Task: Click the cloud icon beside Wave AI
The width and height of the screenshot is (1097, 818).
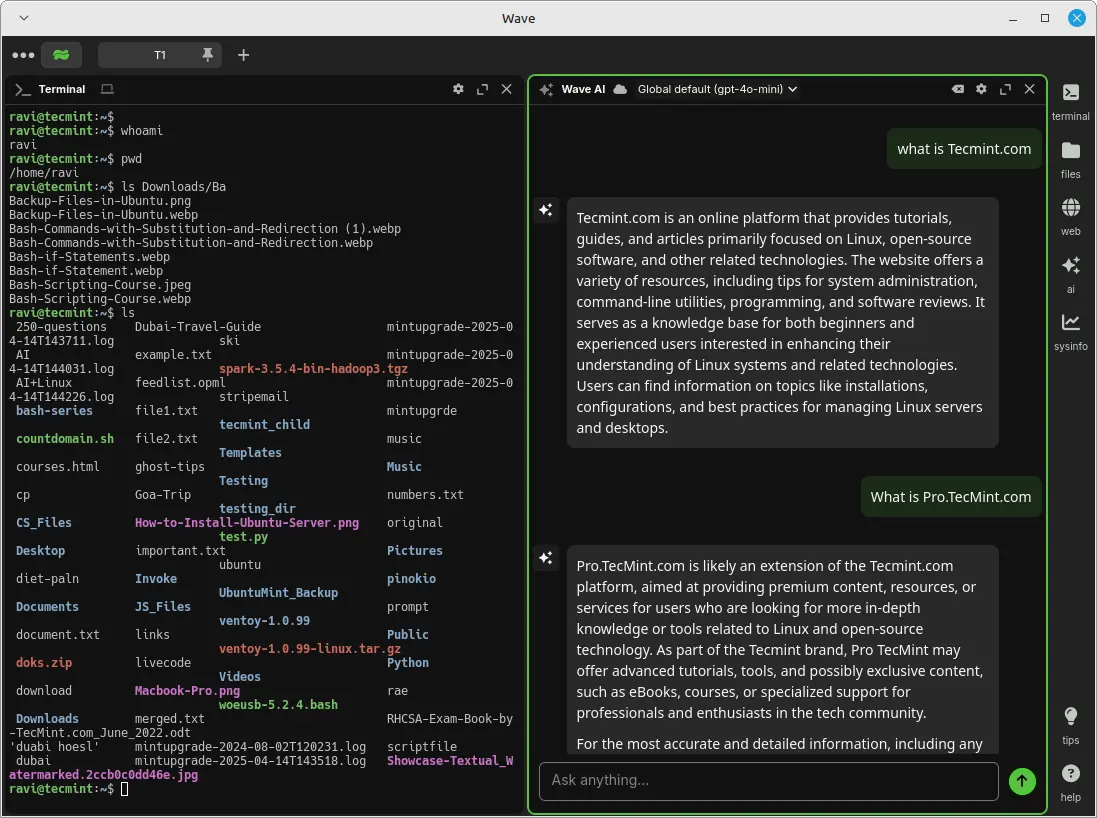Action: coord(620,89)
